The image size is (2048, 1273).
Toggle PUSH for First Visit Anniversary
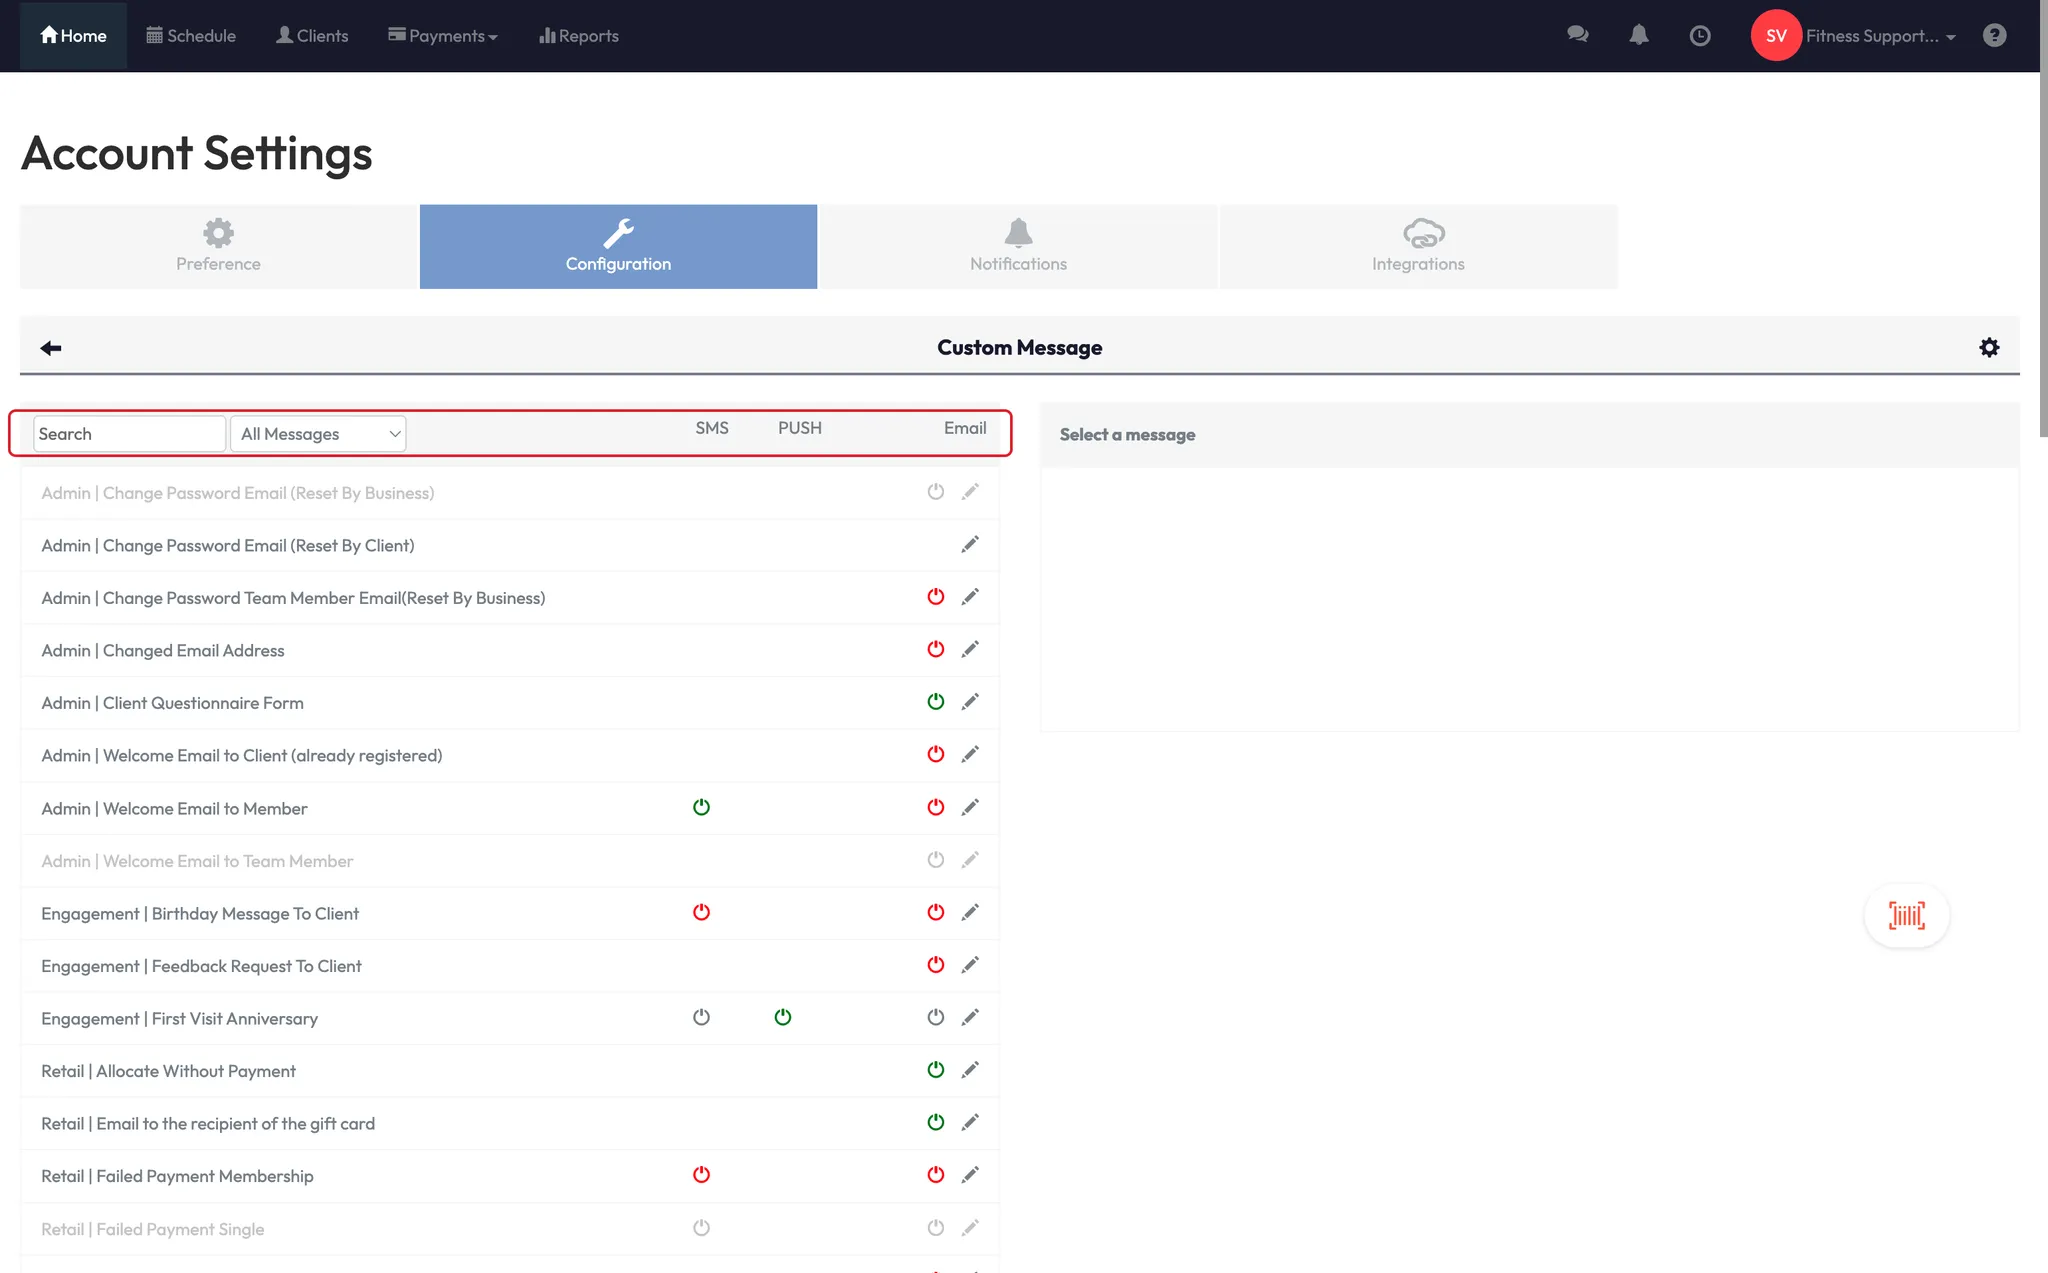783,1017
